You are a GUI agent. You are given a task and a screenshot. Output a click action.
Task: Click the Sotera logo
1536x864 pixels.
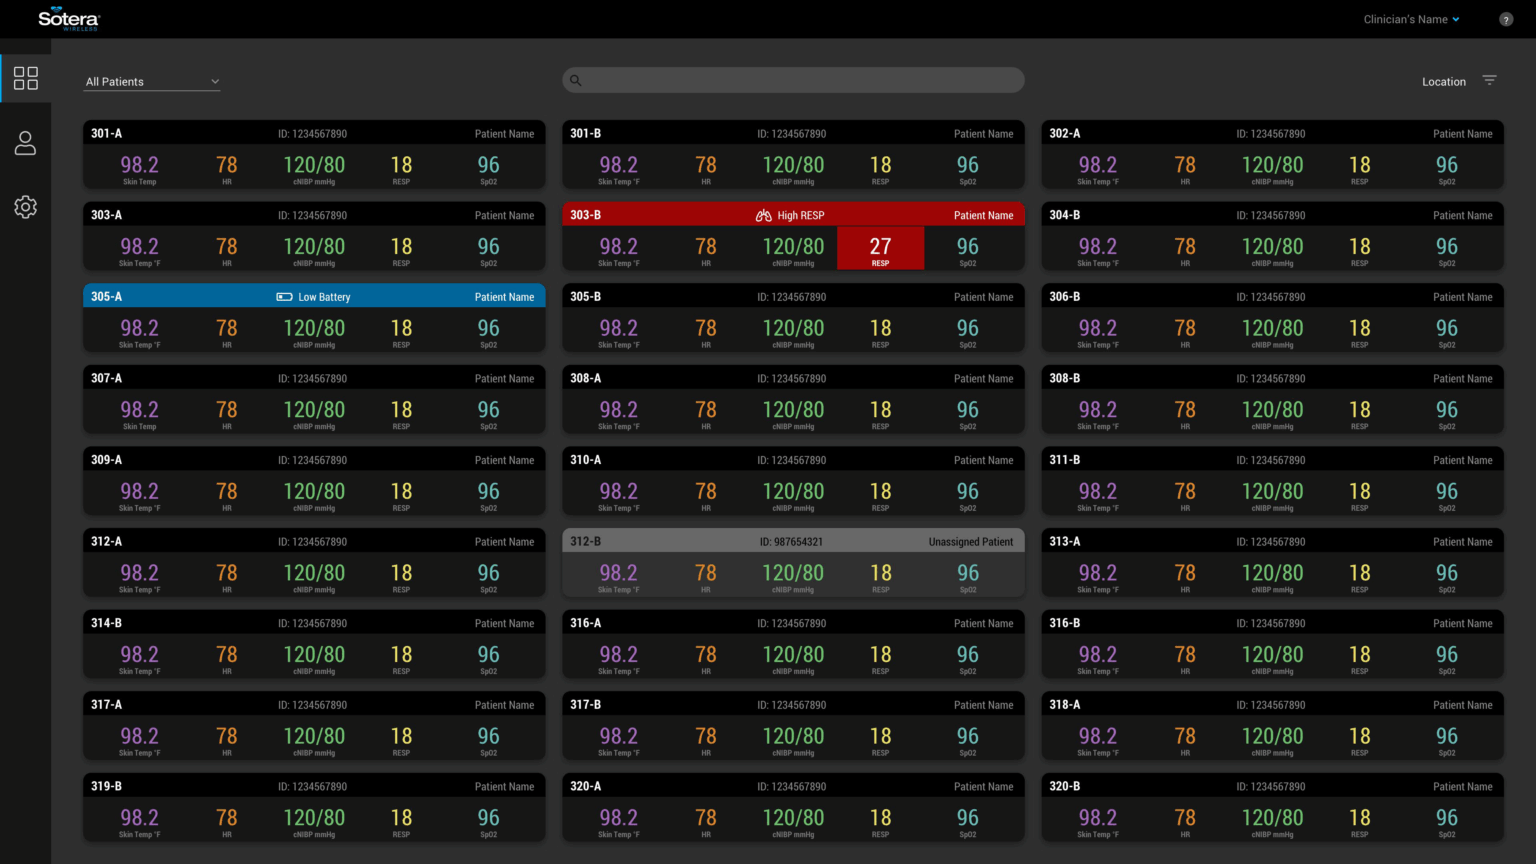69,20
